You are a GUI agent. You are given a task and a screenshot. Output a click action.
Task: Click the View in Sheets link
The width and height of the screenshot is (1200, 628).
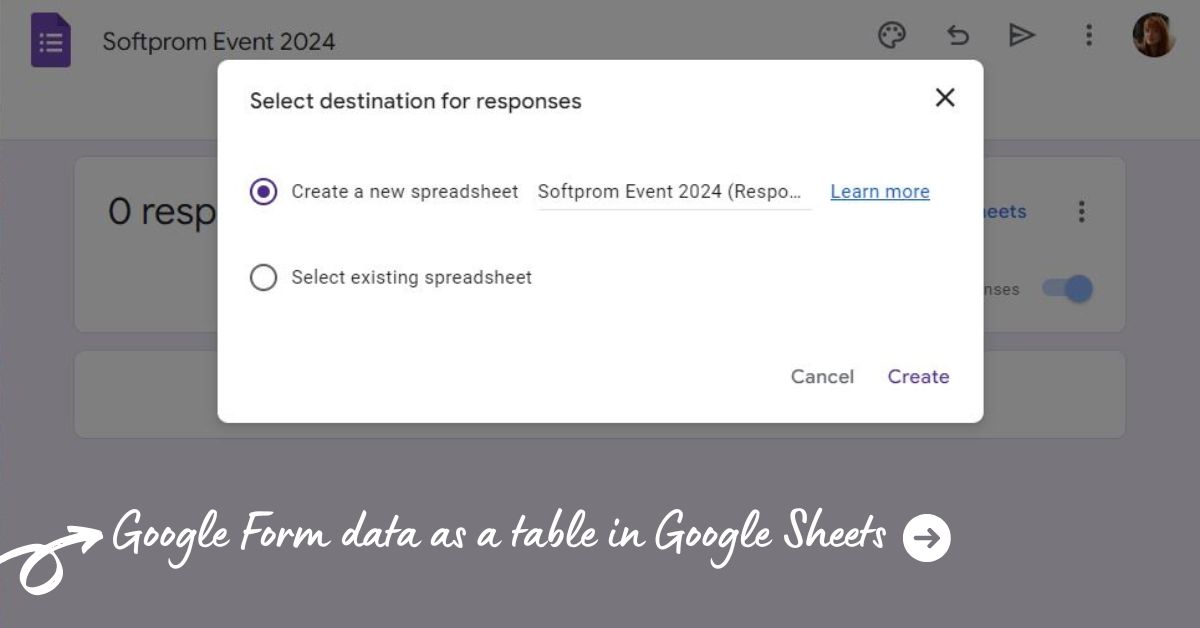point(1003,211)
